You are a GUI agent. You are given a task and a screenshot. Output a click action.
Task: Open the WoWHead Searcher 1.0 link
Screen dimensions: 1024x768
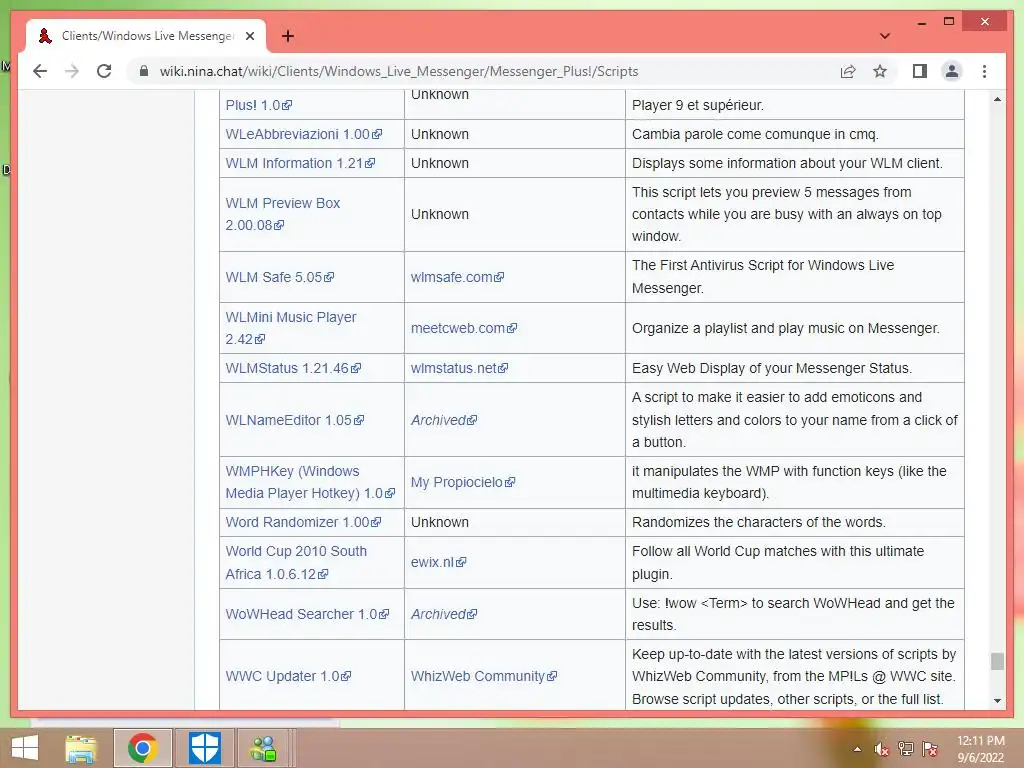307,614
